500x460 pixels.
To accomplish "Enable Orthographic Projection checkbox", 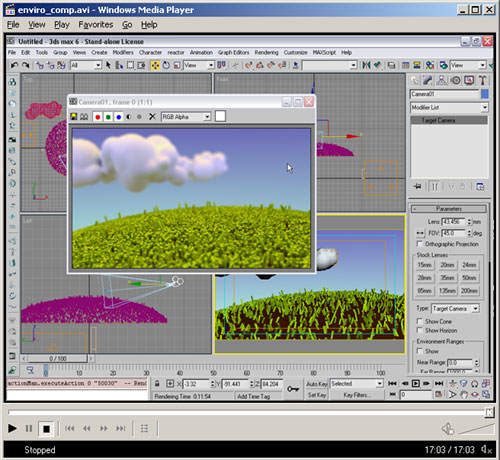I will [x=420, y=244].
